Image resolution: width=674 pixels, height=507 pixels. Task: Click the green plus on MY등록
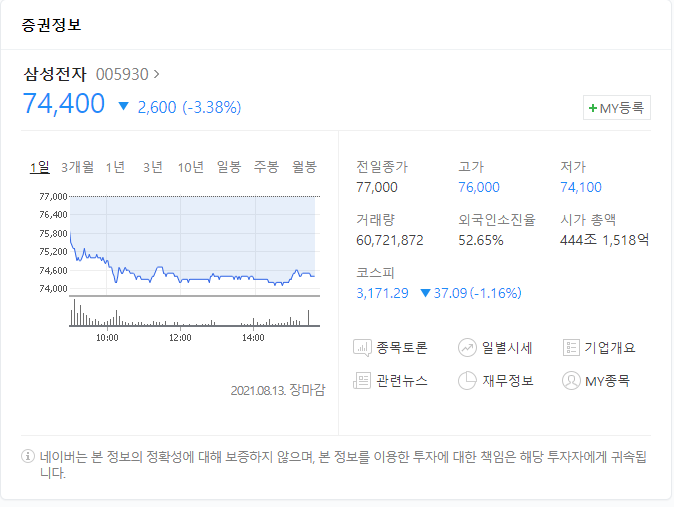click(x=593, y=108)
